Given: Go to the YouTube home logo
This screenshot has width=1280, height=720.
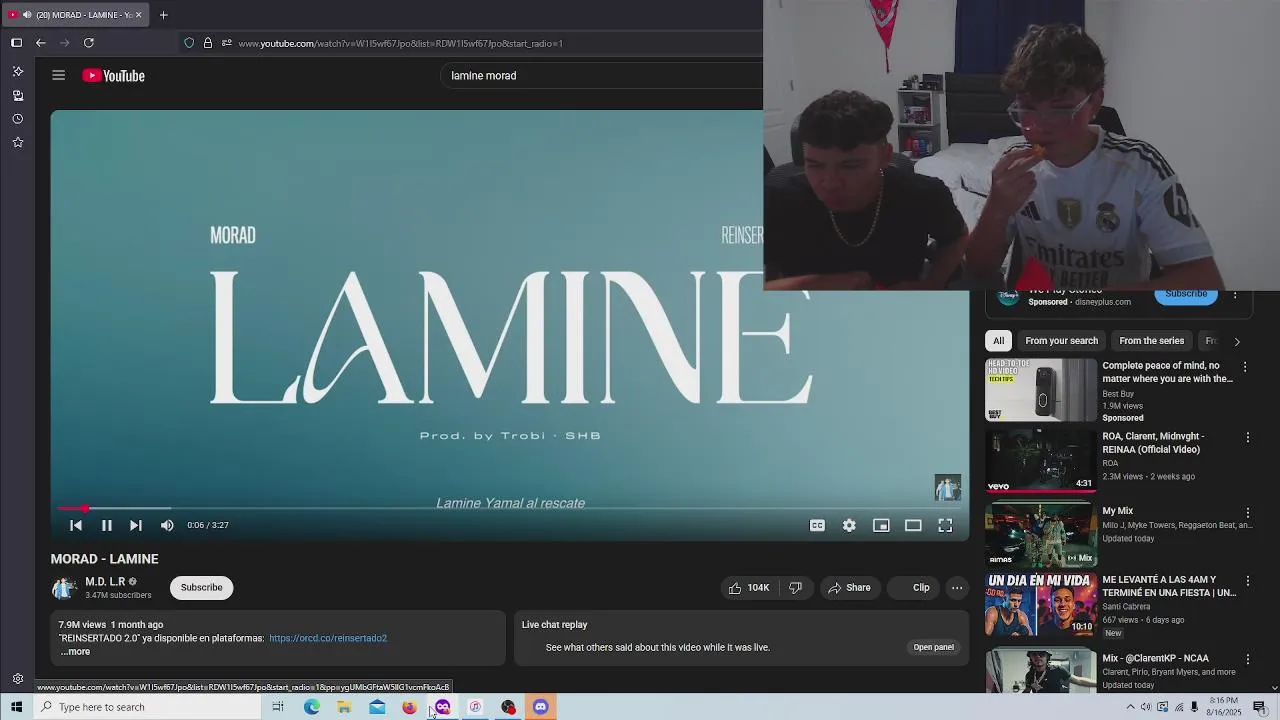Looking at the screenshot, I should (113, 76).
